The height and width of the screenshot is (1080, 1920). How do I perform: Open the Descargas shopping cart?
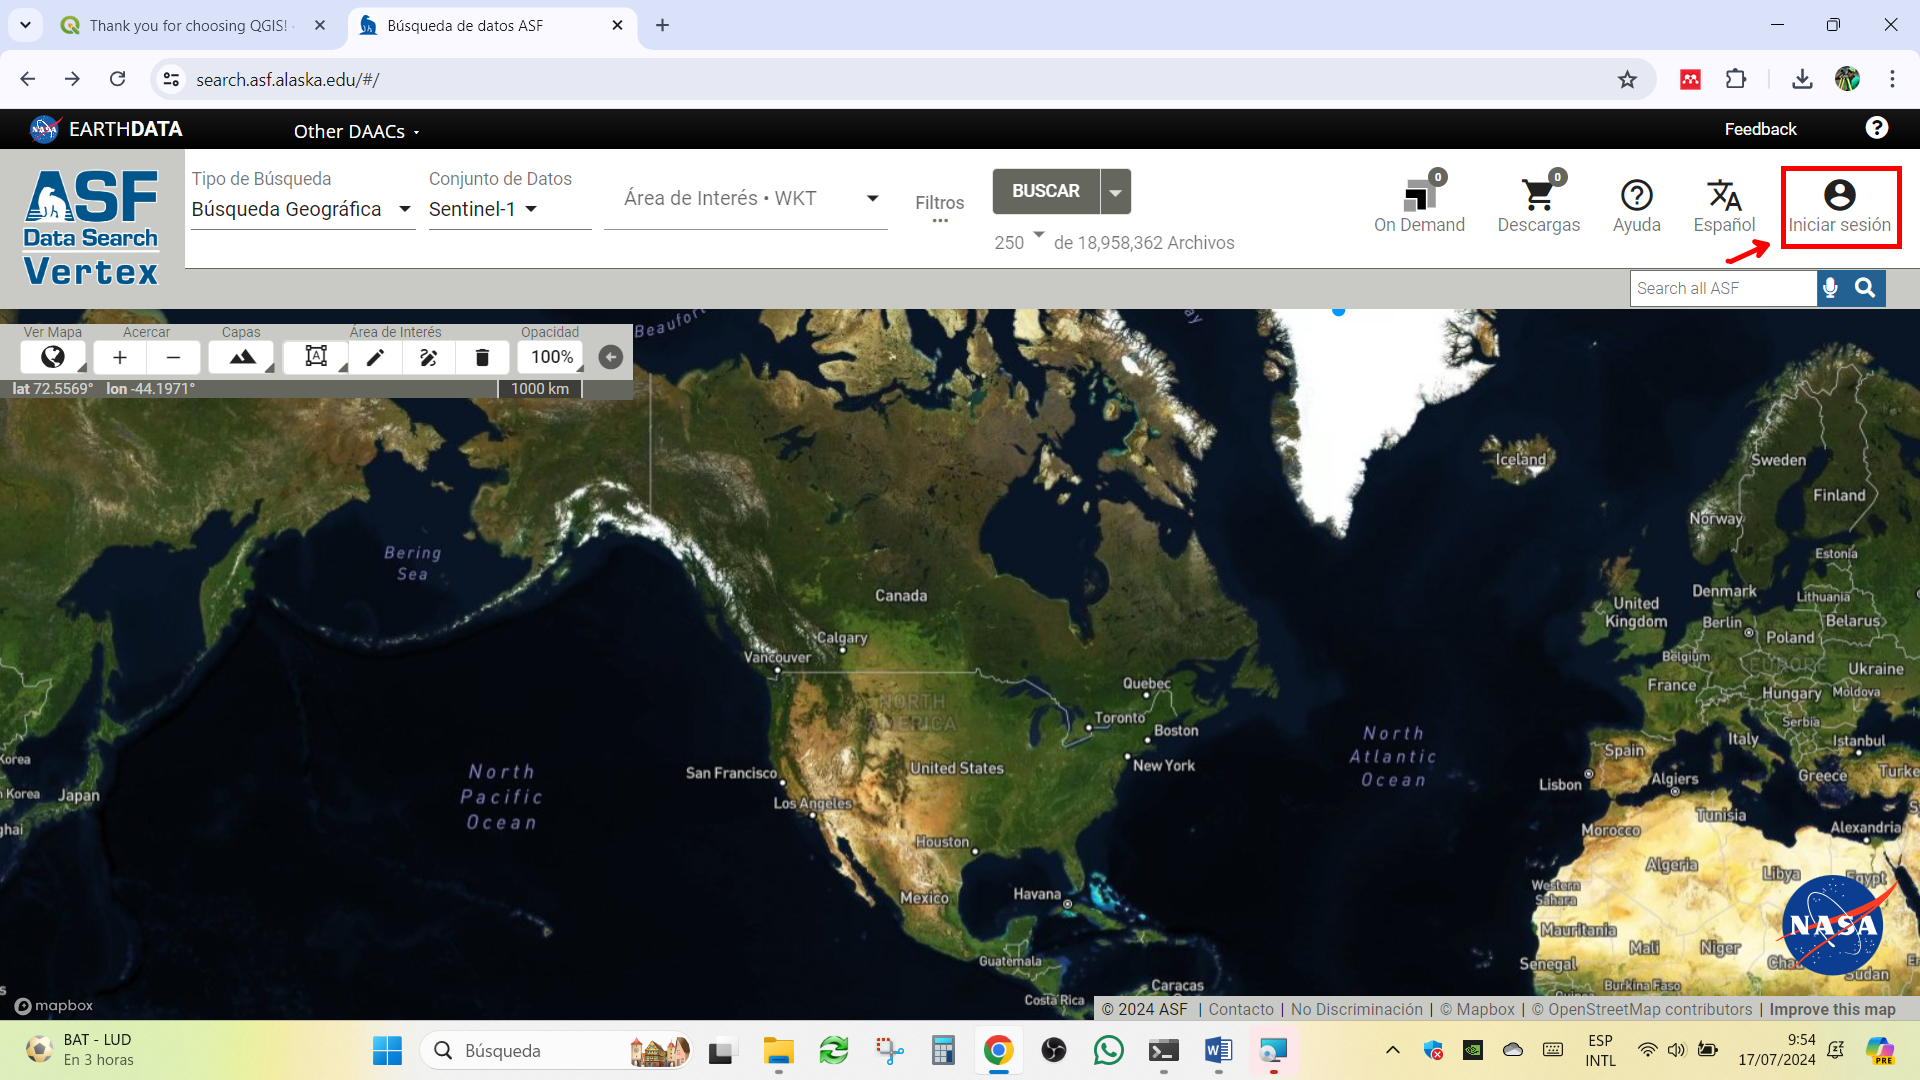[x=1538, y=205]
